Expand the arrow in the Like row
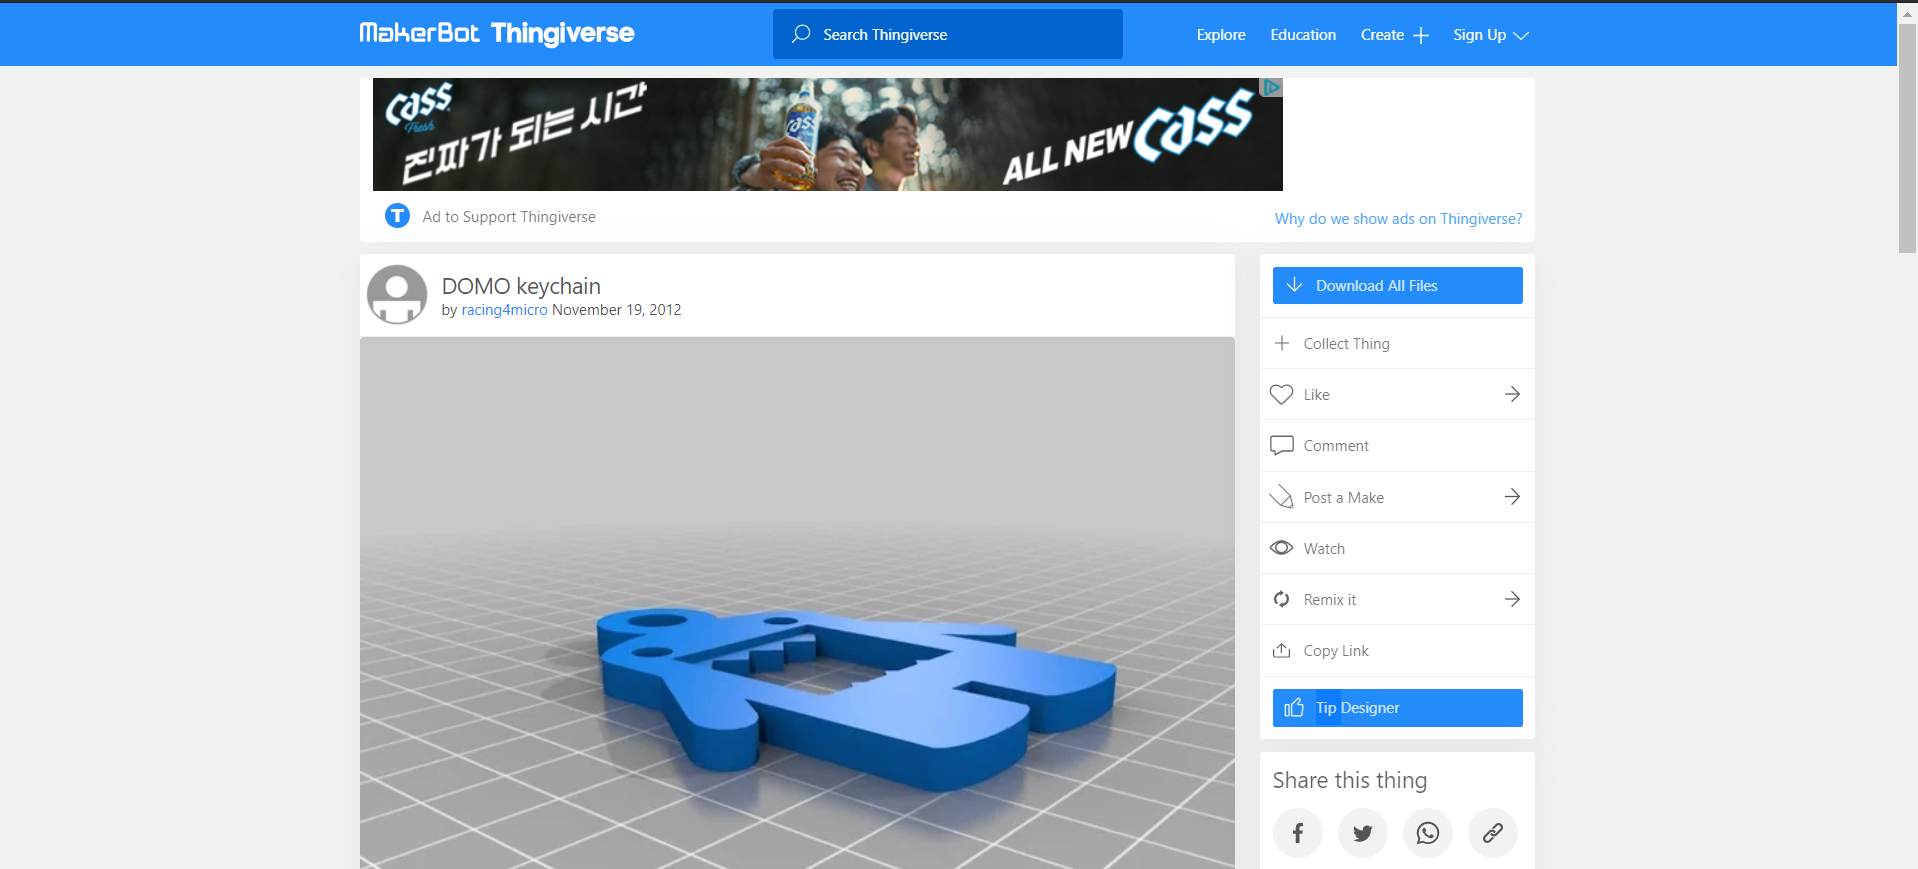The height and width of the screenshot is (869, 1918). click(1512, 394)
